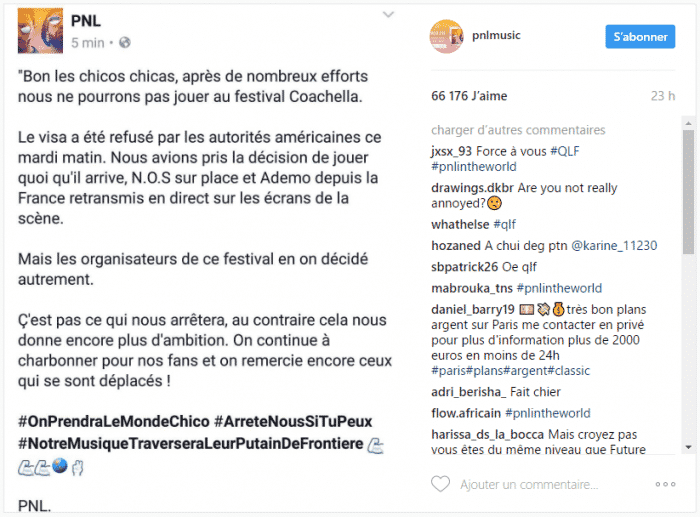Open the pnlmusic avatar picture

tap(446, 36)
